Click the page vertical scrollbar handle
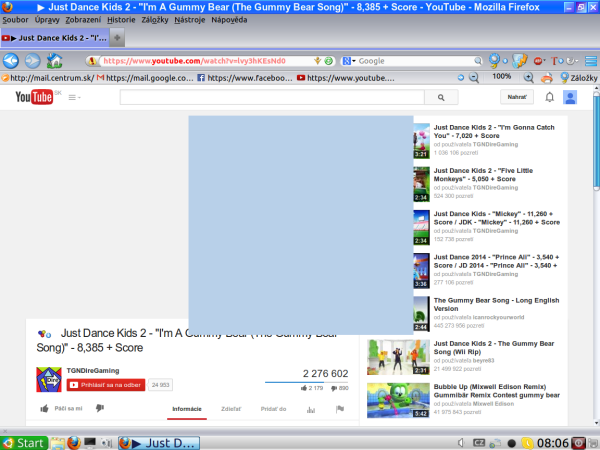 tap(596, 141)
